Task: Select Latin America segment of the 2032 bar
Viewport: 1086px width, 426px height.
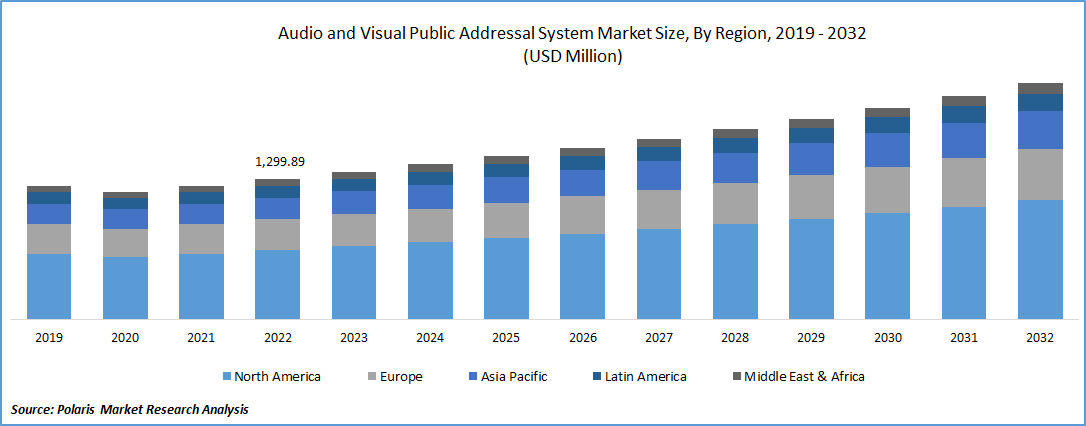Action: click(1040, 103)
